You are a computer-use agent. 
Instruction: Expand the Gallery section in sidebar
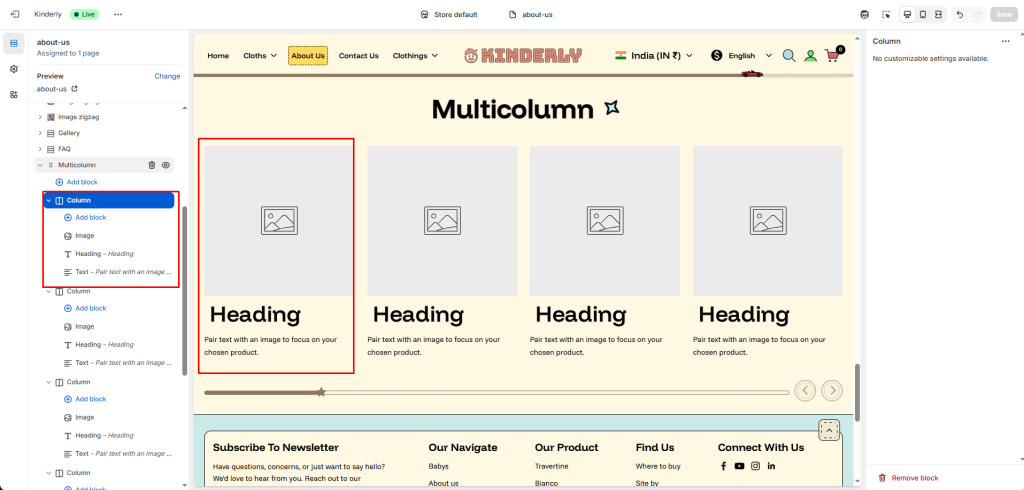pyautogui.click(x=40, y=133)
